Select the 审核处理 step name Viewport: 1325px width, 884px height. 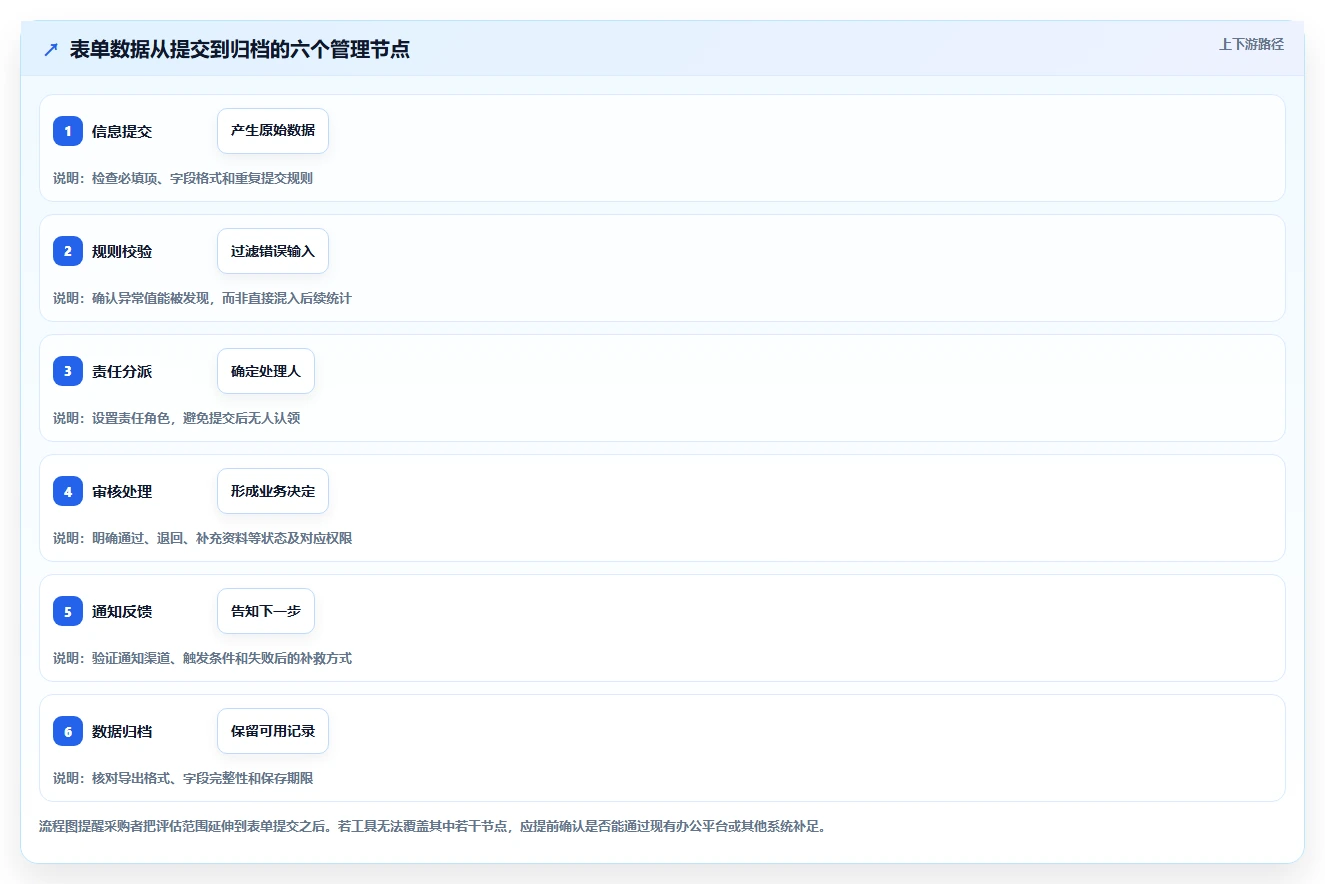tap(122, 491)
